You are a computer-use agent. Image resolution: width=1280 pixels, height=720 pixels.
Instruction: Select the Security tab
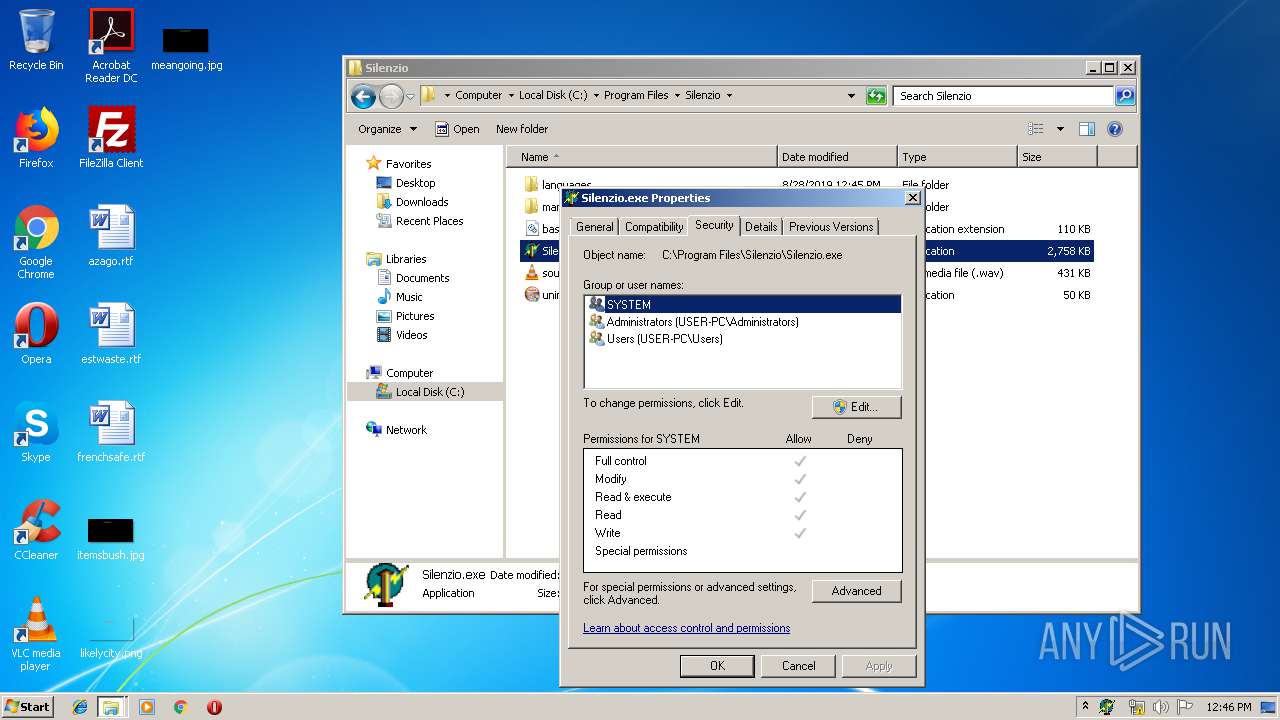coord(714,225)
